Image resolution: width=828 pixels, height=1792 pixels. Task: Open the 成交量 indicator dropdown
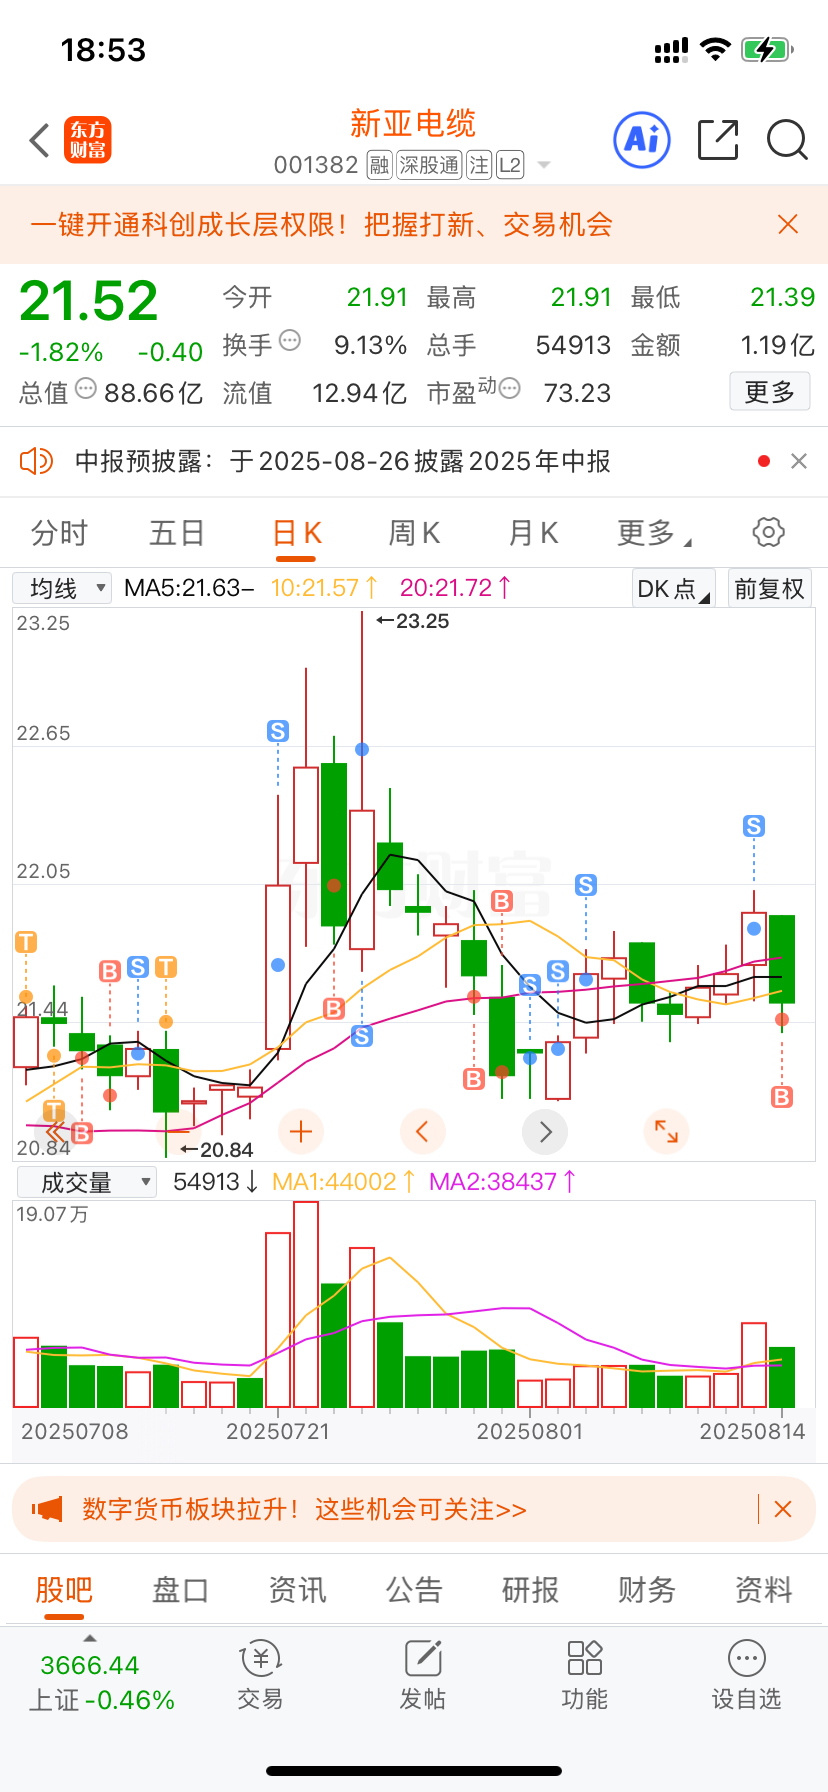87,1183
